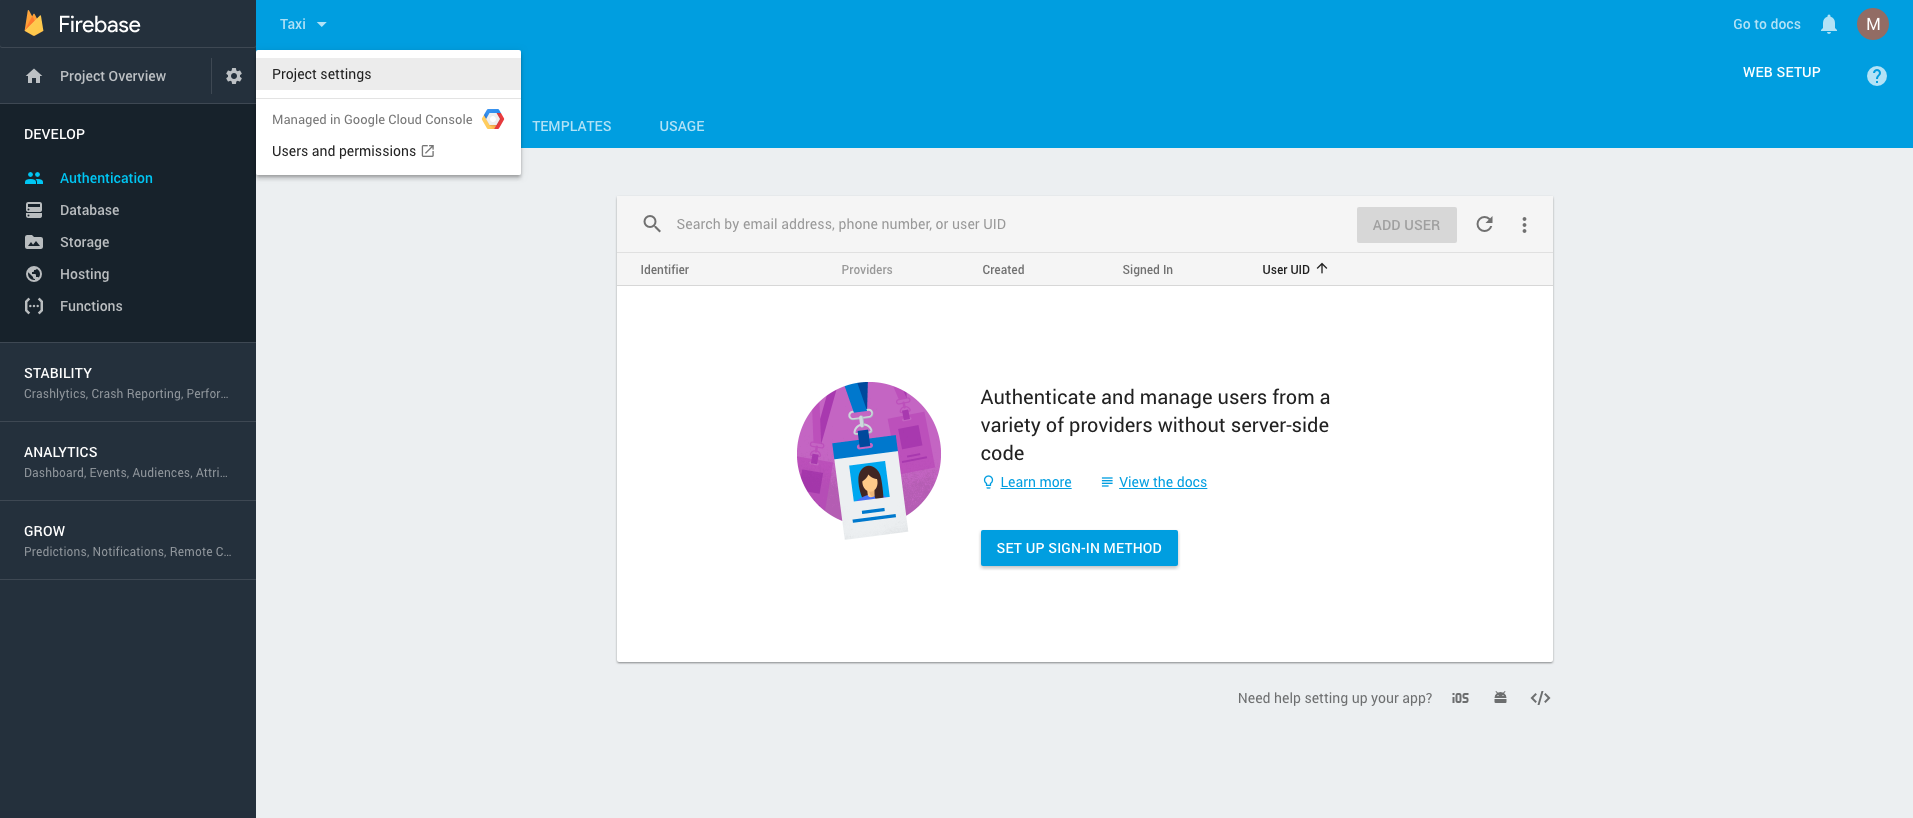The image size is (1913, 818).
Task: Switch to the Usage tab
Action: pos(682,126)
